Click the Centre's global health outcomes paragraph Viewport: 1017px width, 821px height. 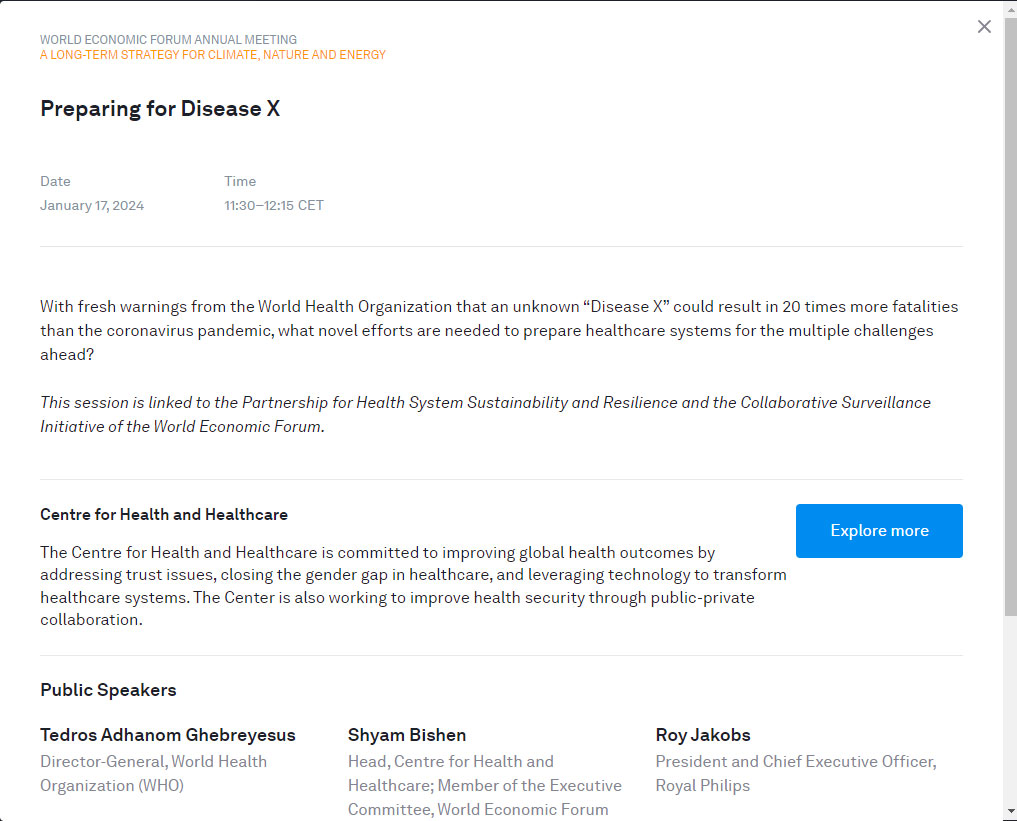[x=413, y=585]
